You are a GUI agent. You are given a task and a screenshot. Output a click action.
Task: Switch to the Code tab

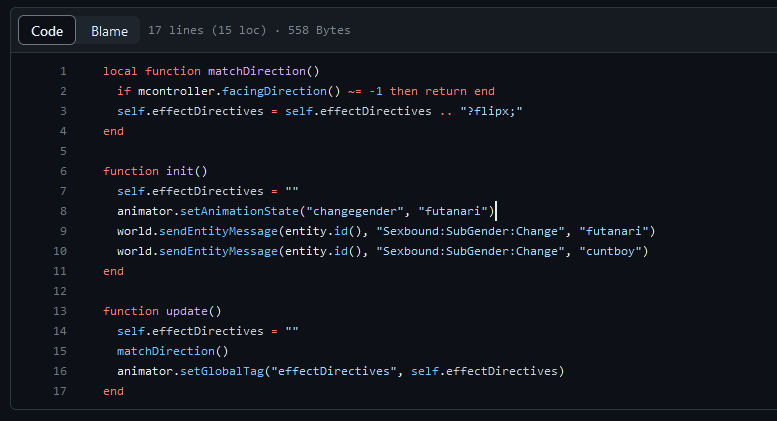47,30
